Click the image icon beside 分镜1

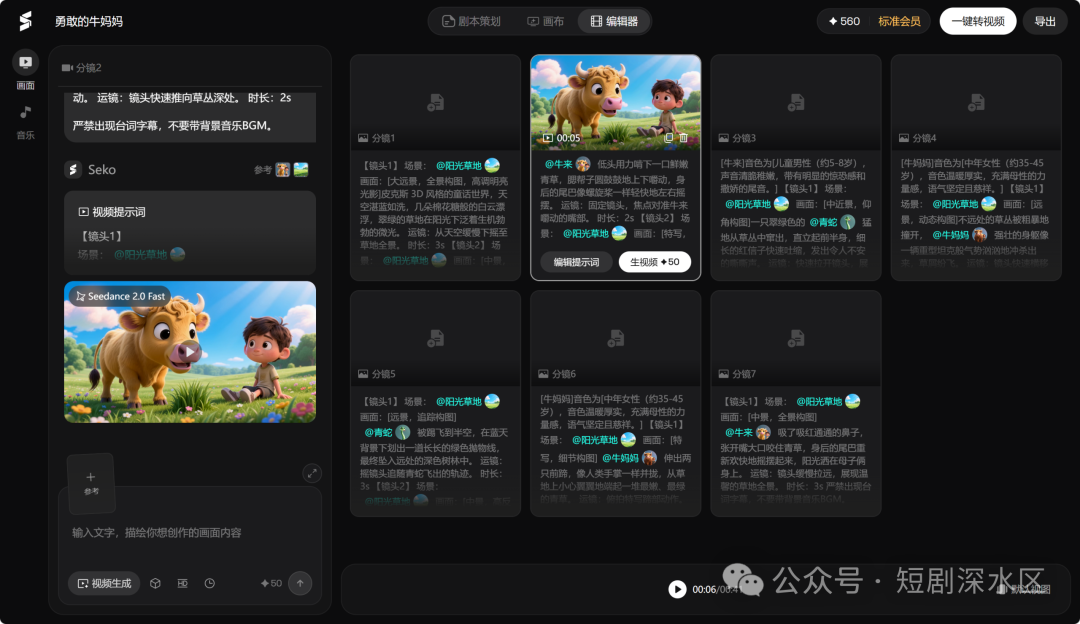pyautogui.click(x=363, y=138)
